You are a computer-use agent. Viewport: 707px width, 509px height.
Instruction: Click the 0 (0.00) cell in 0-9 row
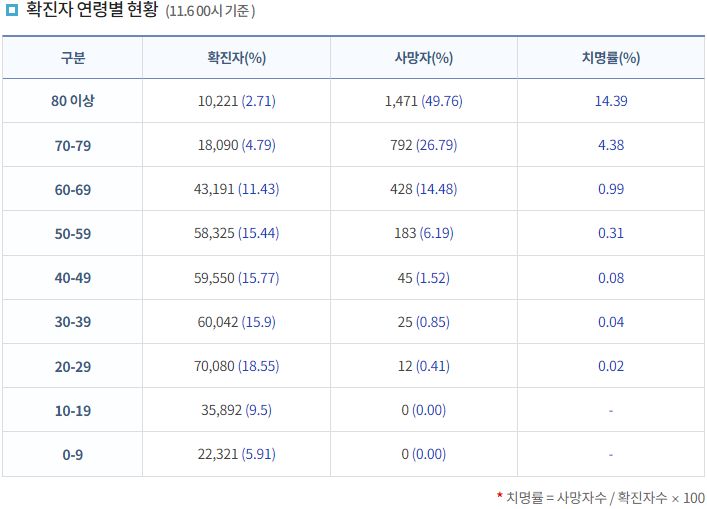(x=423, y=454)
